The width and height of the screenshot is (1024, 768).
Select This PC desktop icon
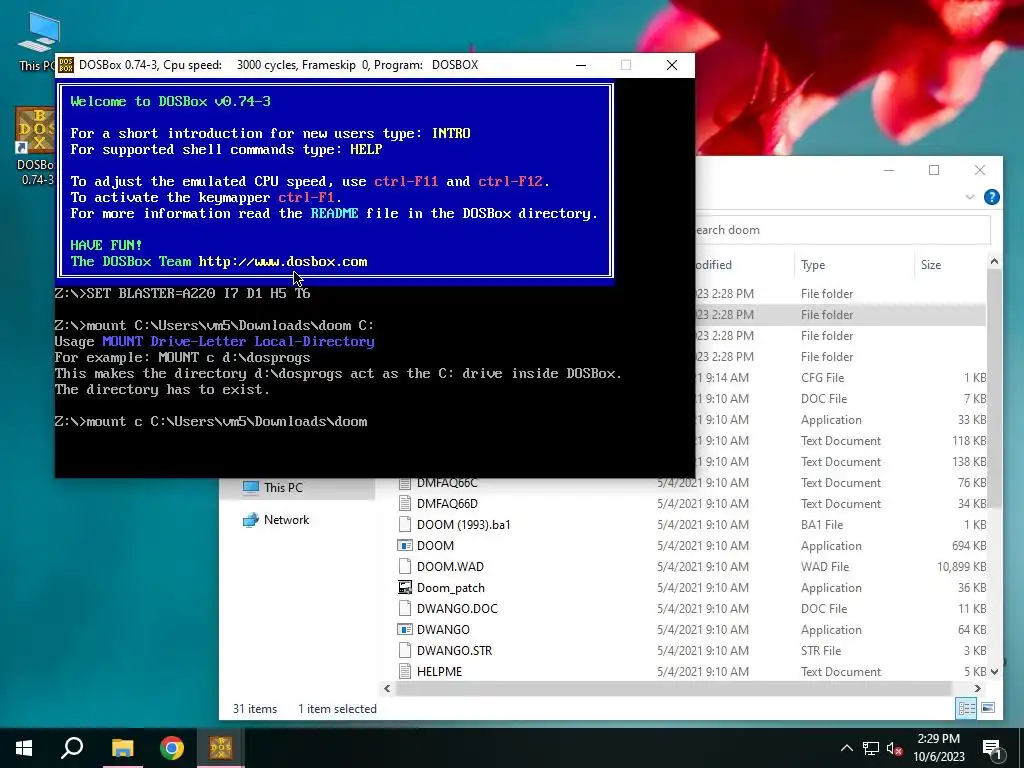point(37,41)
